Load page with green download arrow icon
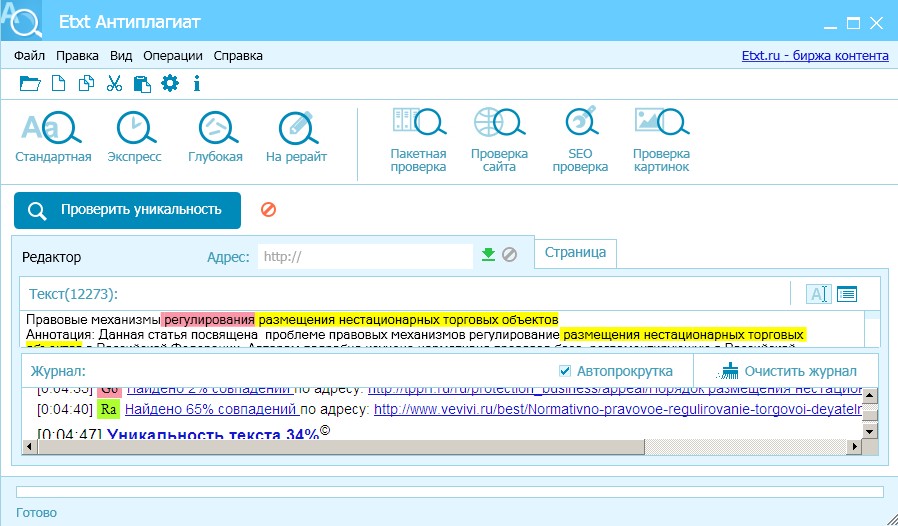The image size is (898, 526). coord(488,254)
